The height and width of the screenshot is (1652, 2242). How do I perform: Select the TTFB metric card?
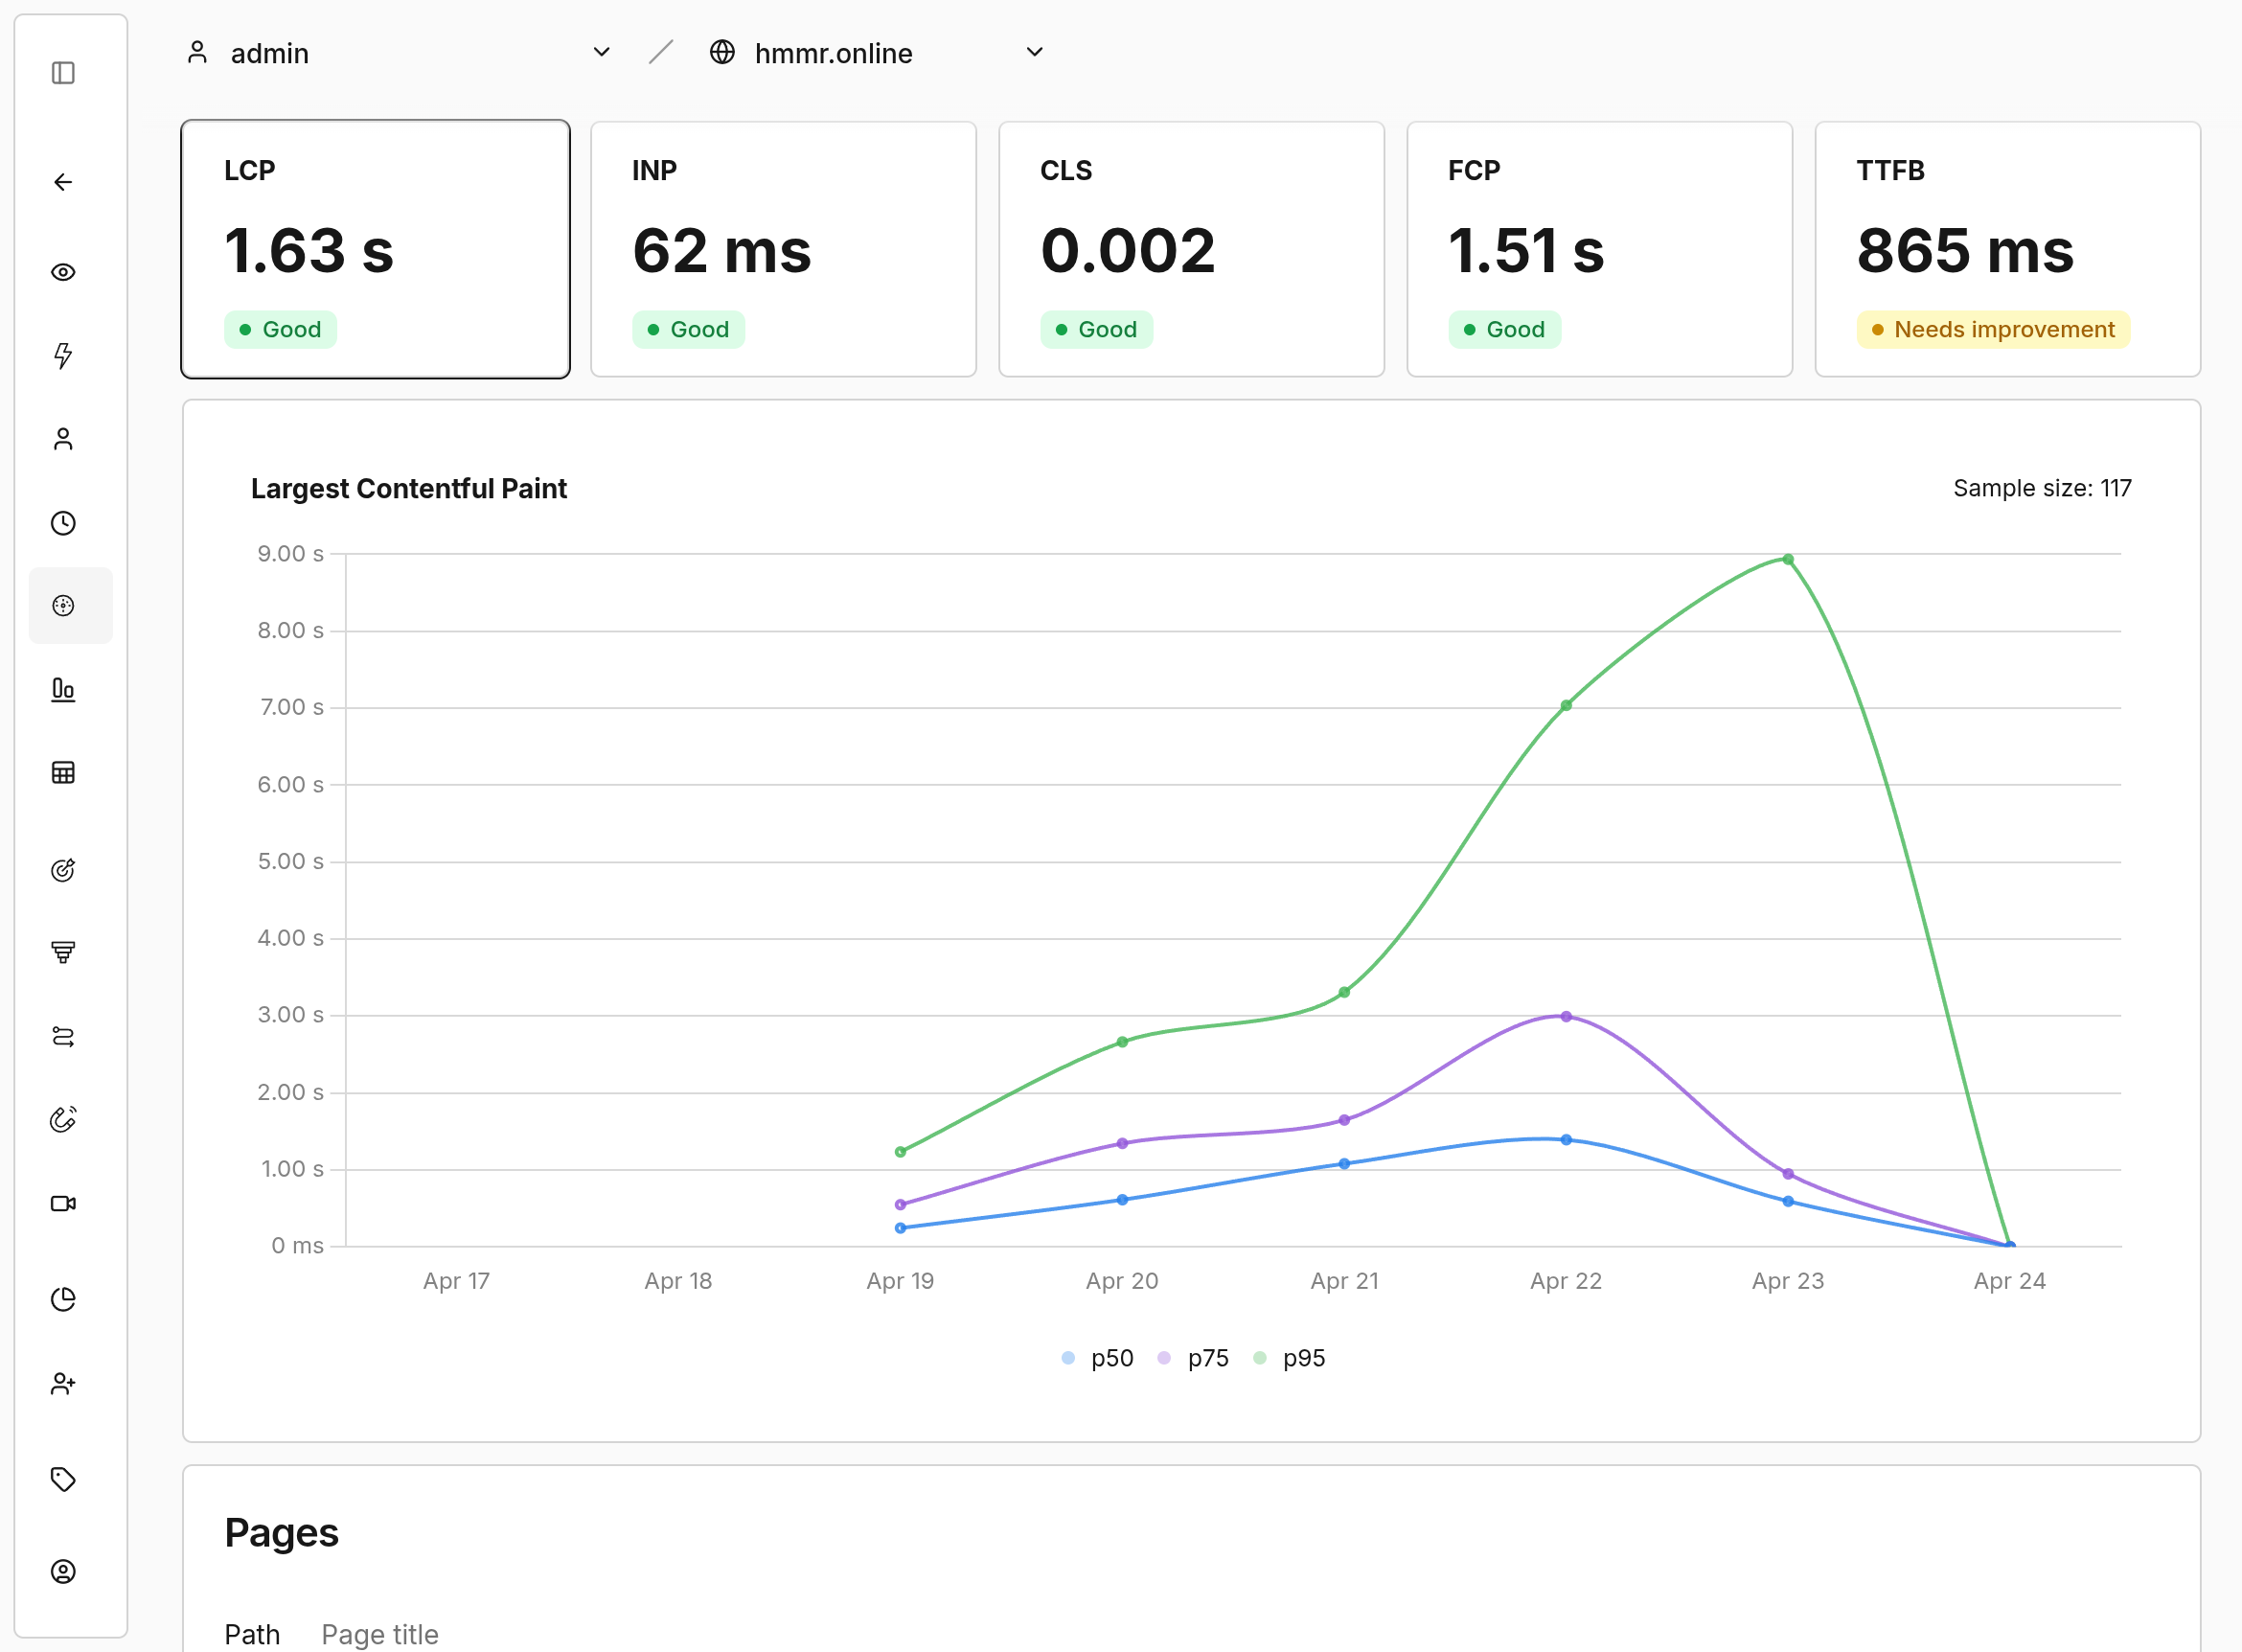[x=2007, y=249]
